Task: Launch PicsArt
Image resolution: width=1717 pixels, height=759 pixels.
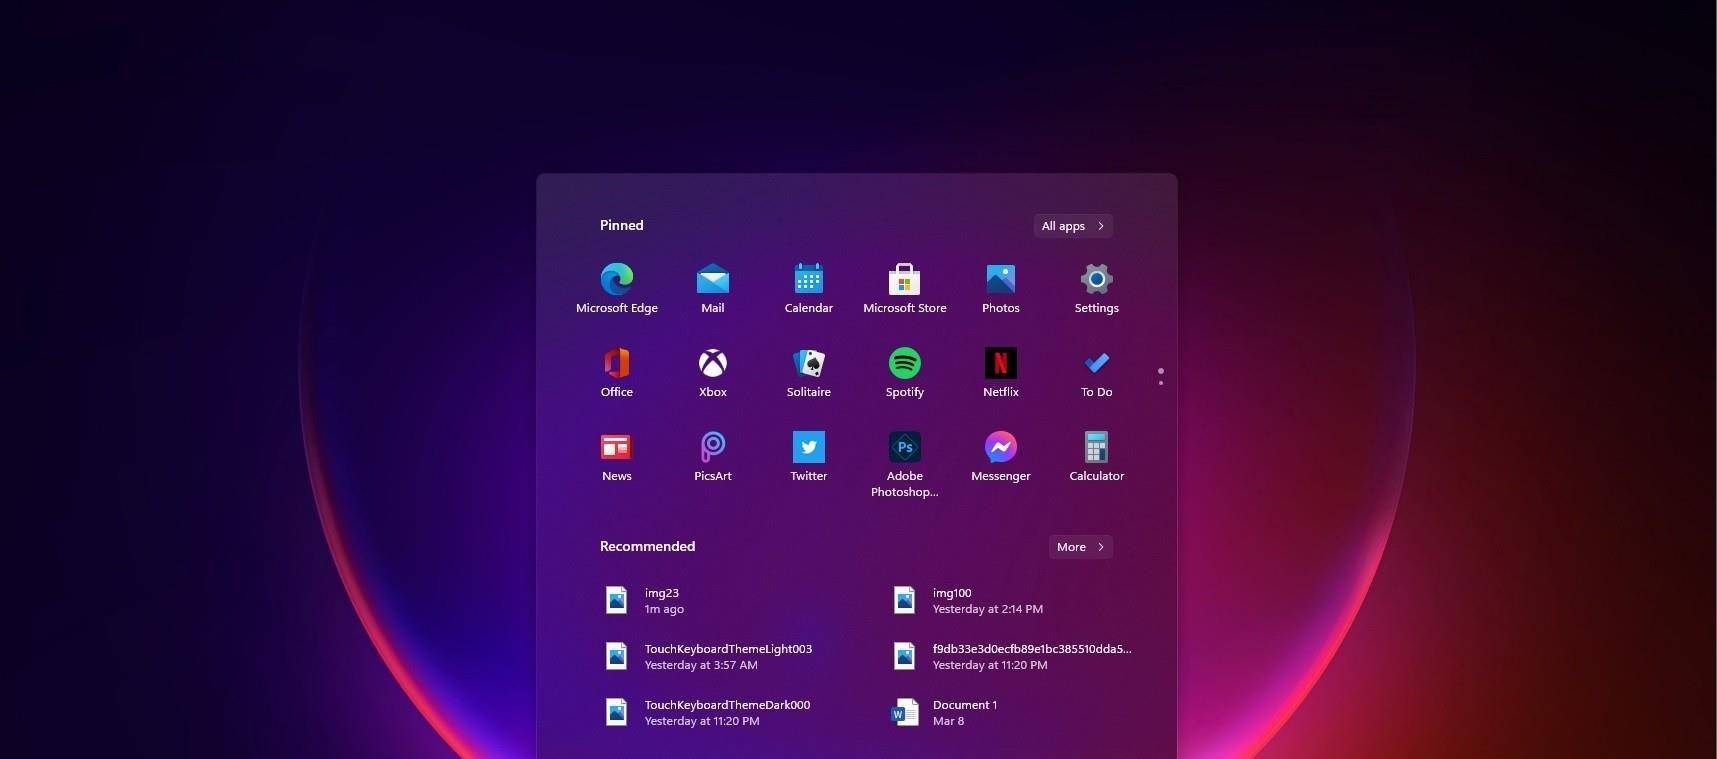Action: pyautogui.click(x=713, y=456)
